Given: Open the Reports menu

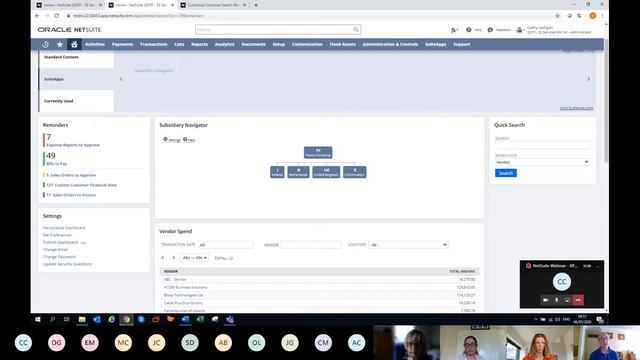Looking at the screenshot, I should 200,44.
